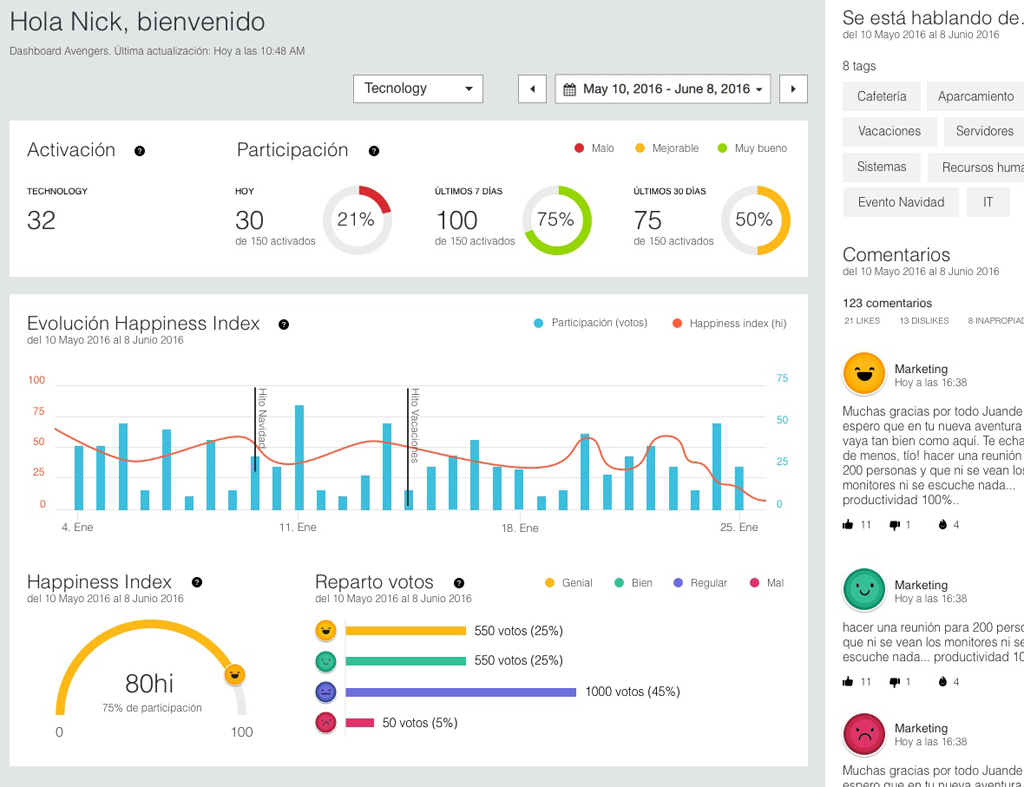Click thumbs-up on first Marketing comment

(x=848, y=524)
